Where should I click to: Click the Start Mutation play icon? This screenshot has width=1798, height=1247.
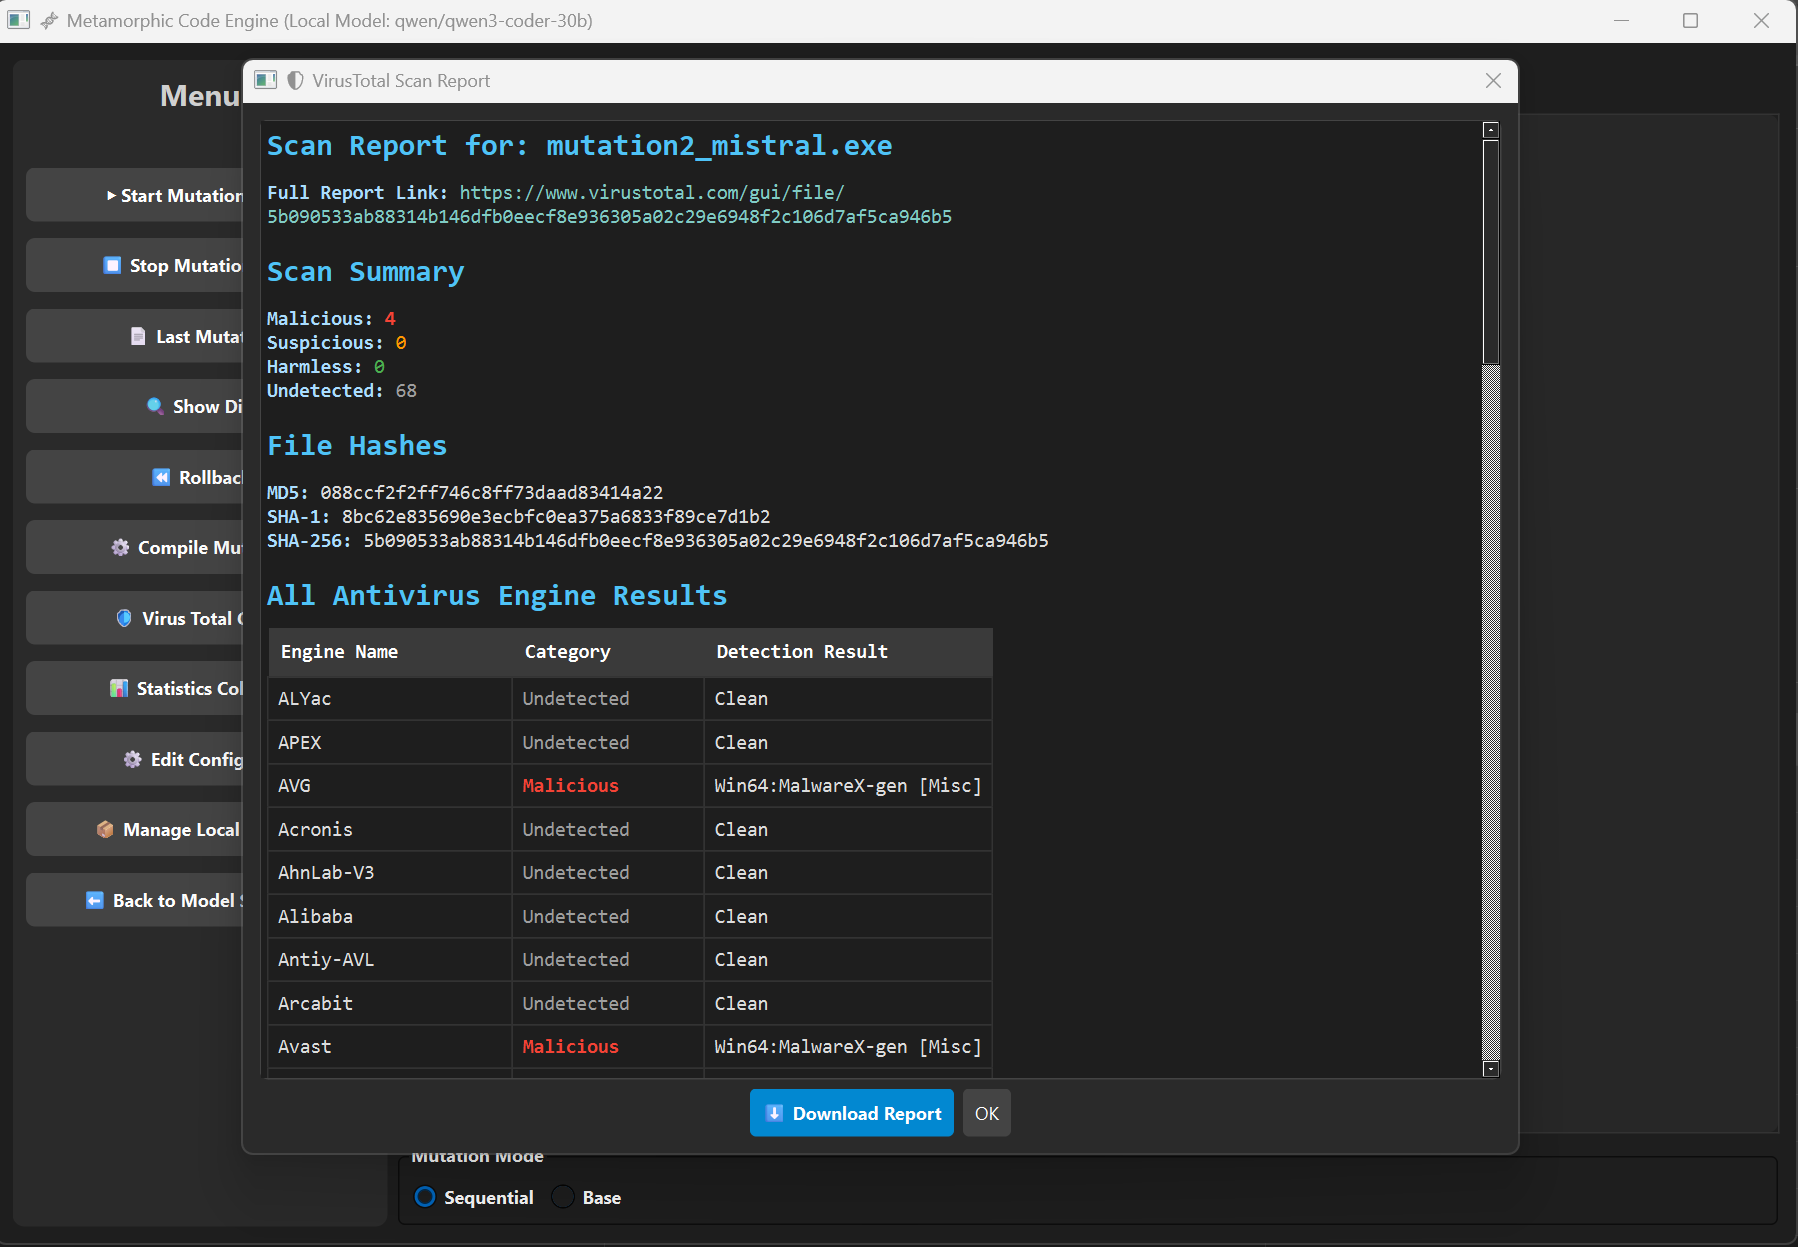point(111,196)
